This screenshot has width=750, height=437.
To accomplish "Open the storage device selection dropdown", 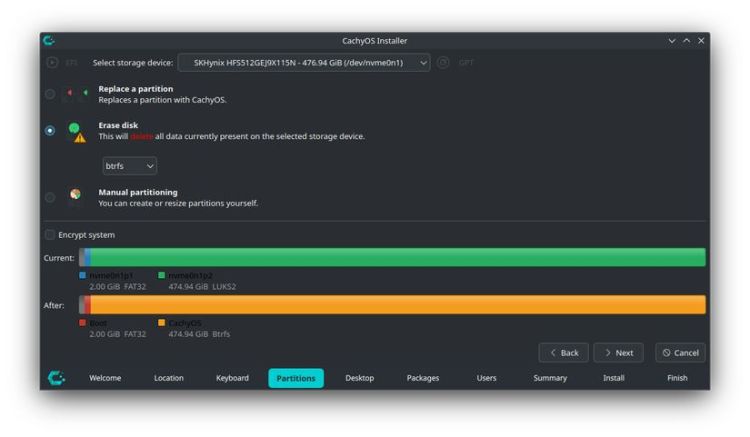I will point(304,62).
